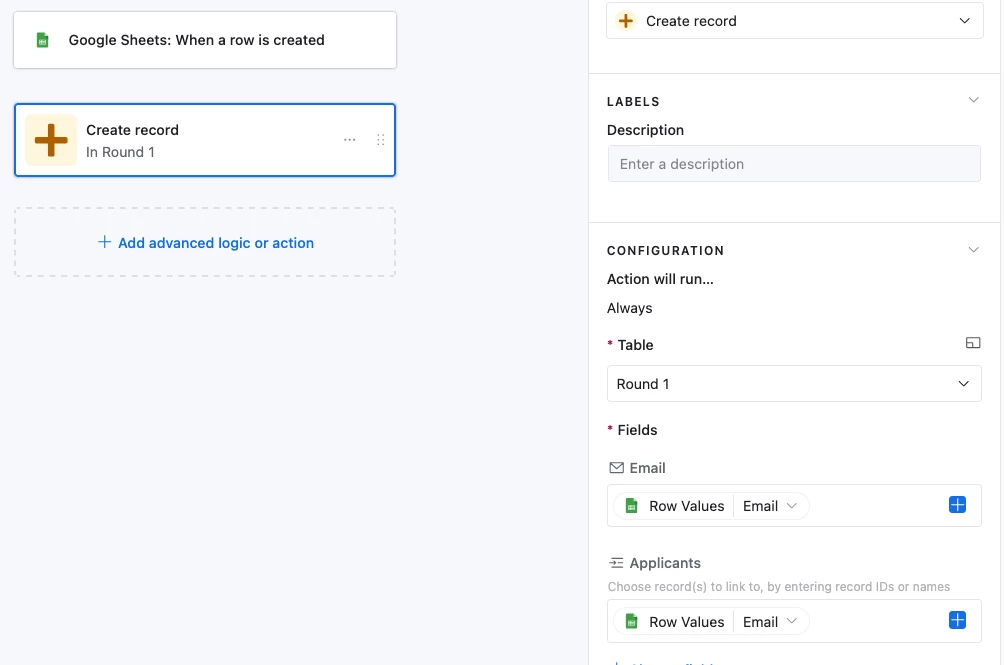Click blue plus button in Email field
1004x665 pixels.
click(x=957, y=505)
